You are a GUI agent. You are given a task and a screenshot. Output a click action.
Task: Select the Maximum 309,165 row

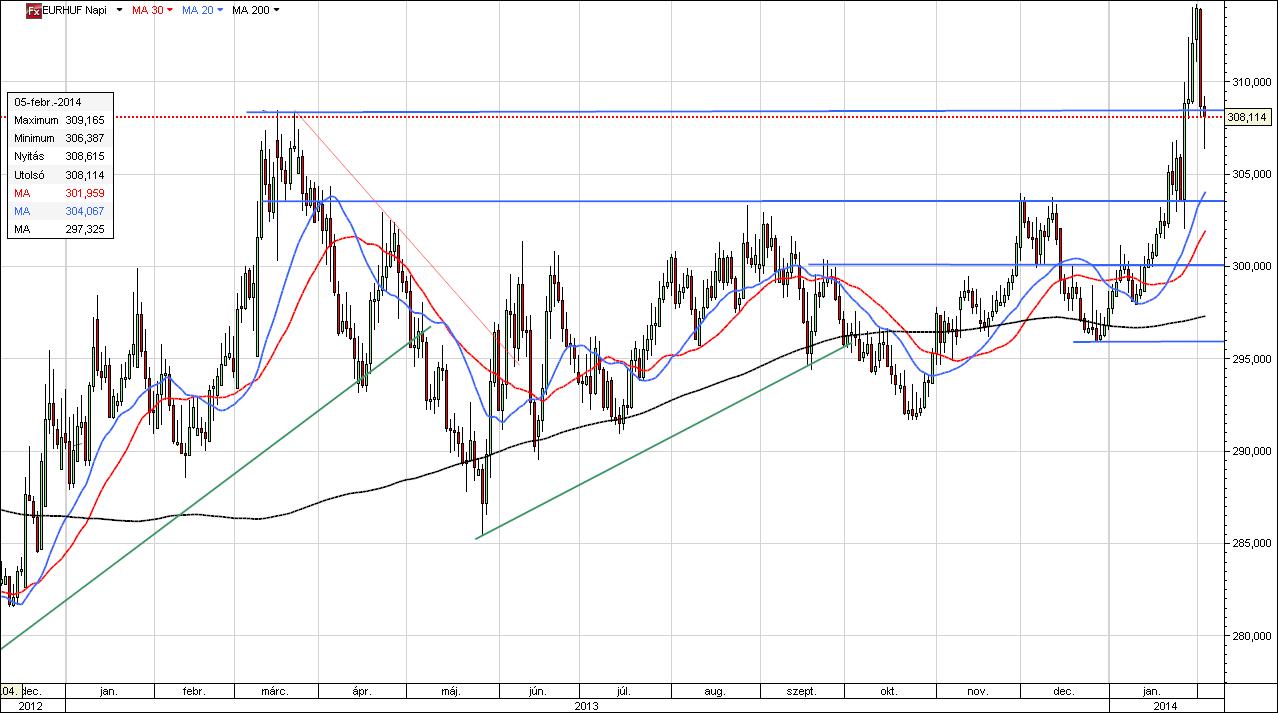[59, 120]
